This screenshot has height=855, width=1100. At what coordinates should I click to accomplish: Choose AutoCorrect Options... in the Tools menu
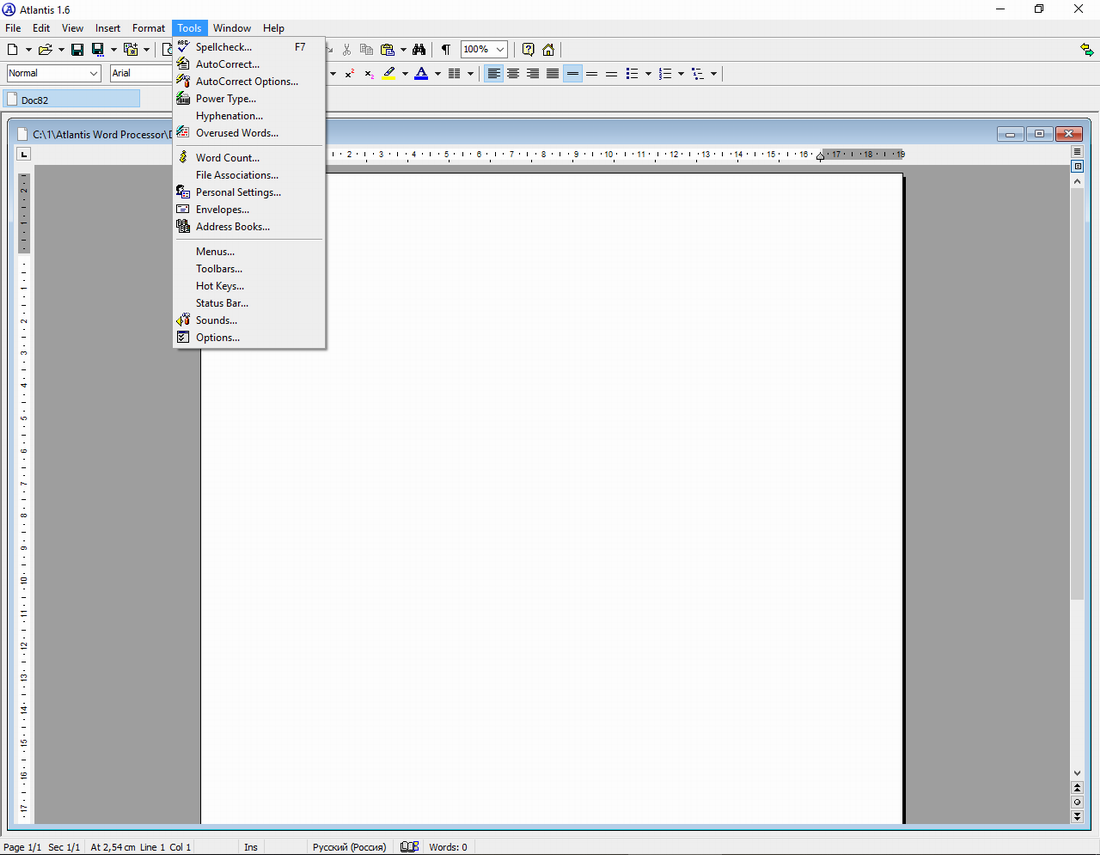[x=249, y=81]
